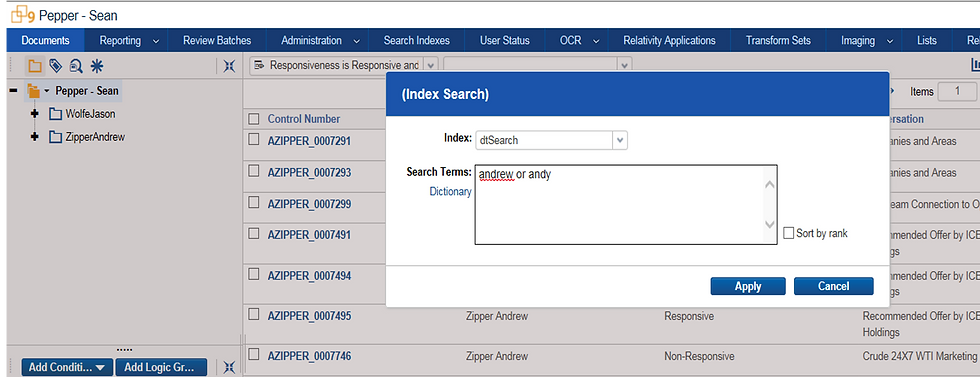Collapse the browser pane icon at top
Image resolution: width=980 pixels, height=377 pixels.
click(x=229, y=66)
